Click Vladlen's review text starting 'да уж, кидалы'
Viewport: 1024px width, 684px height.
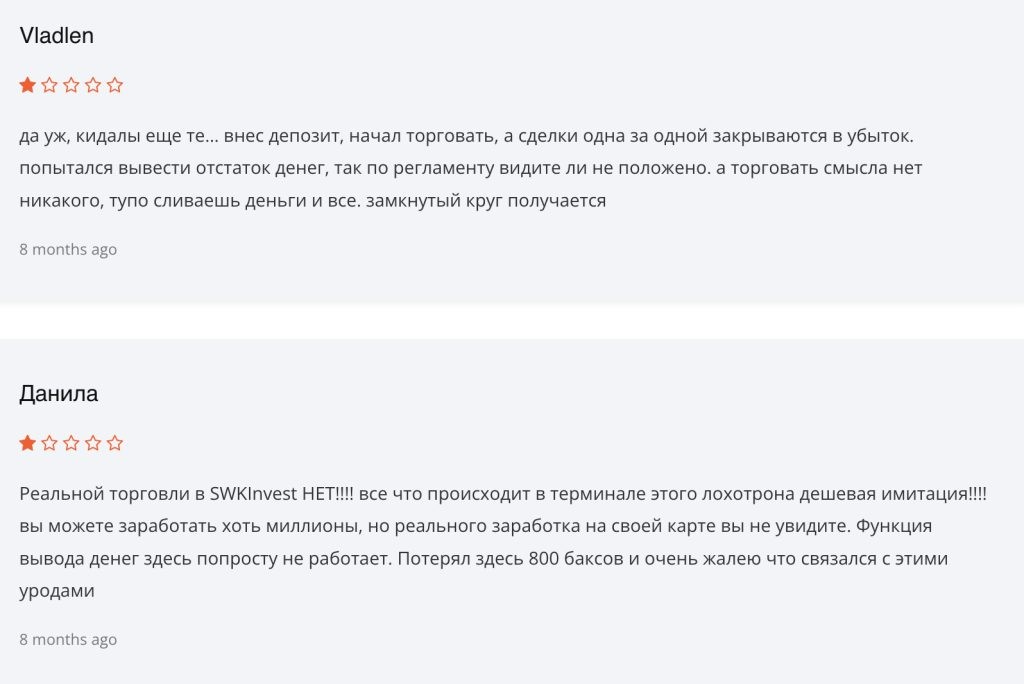pos(470,168)
